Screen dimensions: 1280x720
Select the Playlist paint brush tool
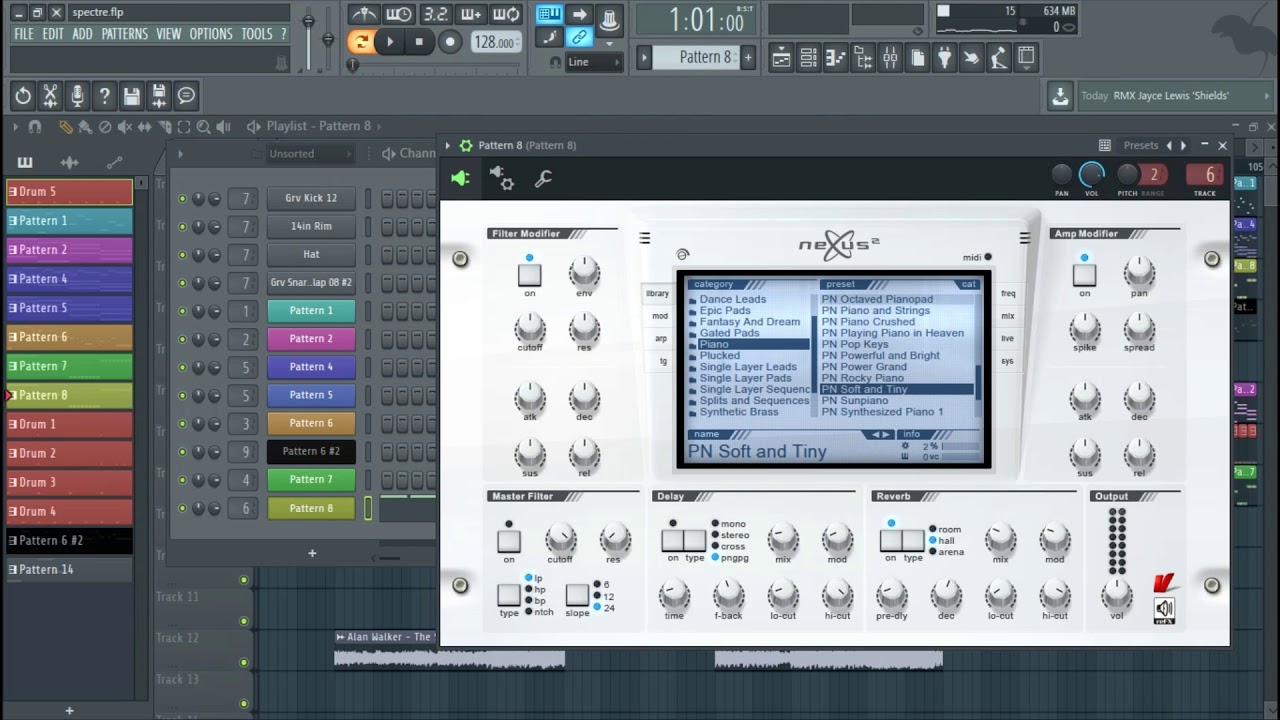coord(84,126)
